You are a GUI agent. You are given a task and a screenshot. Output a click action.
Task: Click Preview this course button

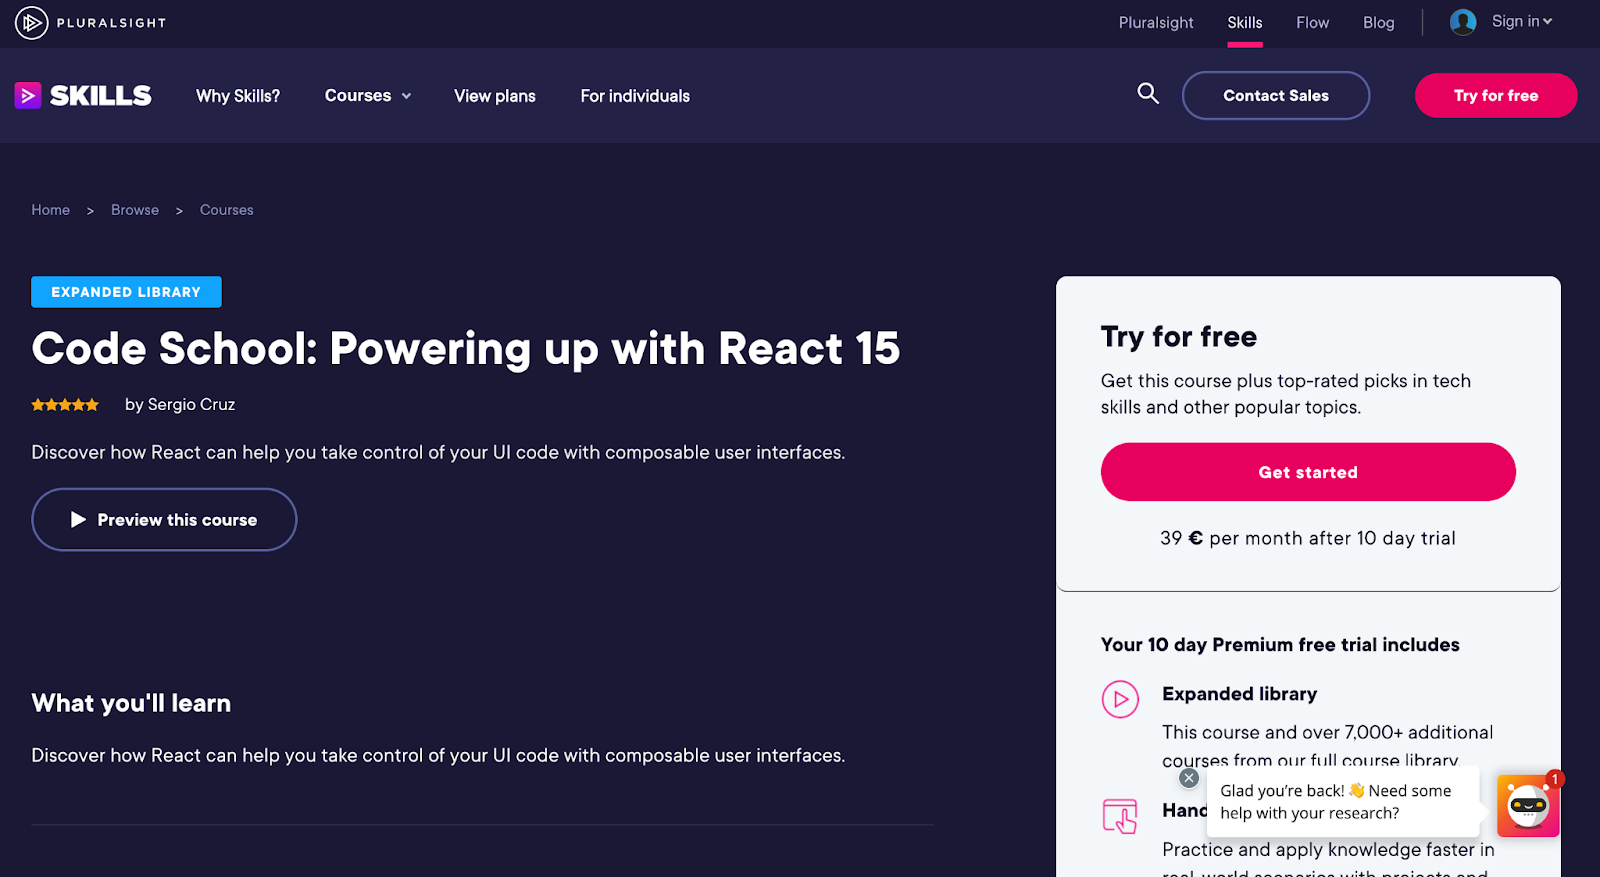tap(164, 520)
